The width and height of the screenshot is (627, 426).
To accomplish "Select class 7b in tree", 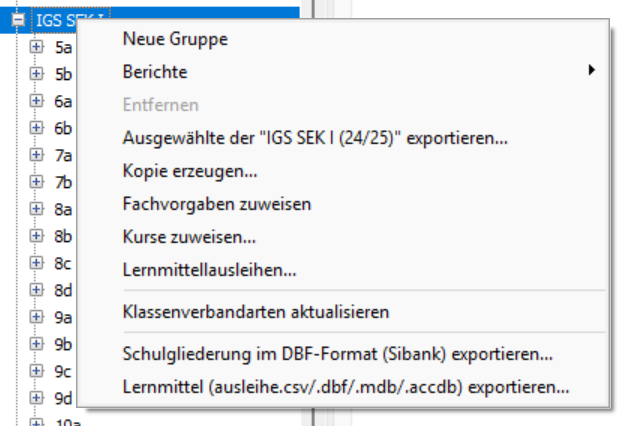I will 64,181.
